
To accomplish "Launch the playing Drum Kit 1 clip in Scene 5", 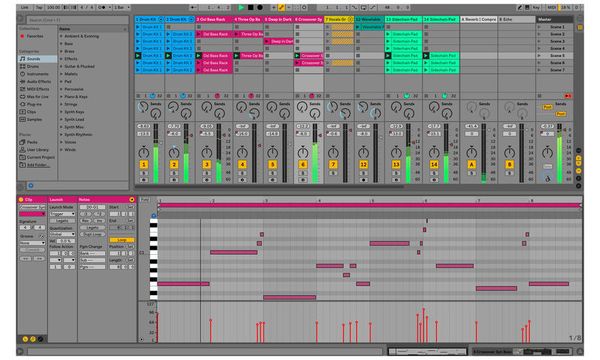I will (138, 56).
